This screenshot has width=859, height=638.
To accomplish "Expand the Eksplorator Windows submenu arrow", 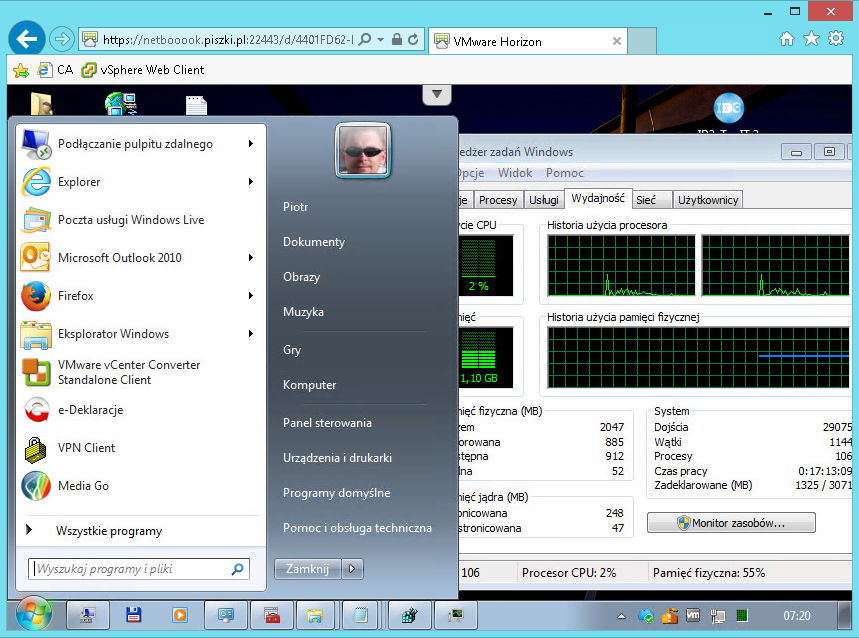I will 250,334.
